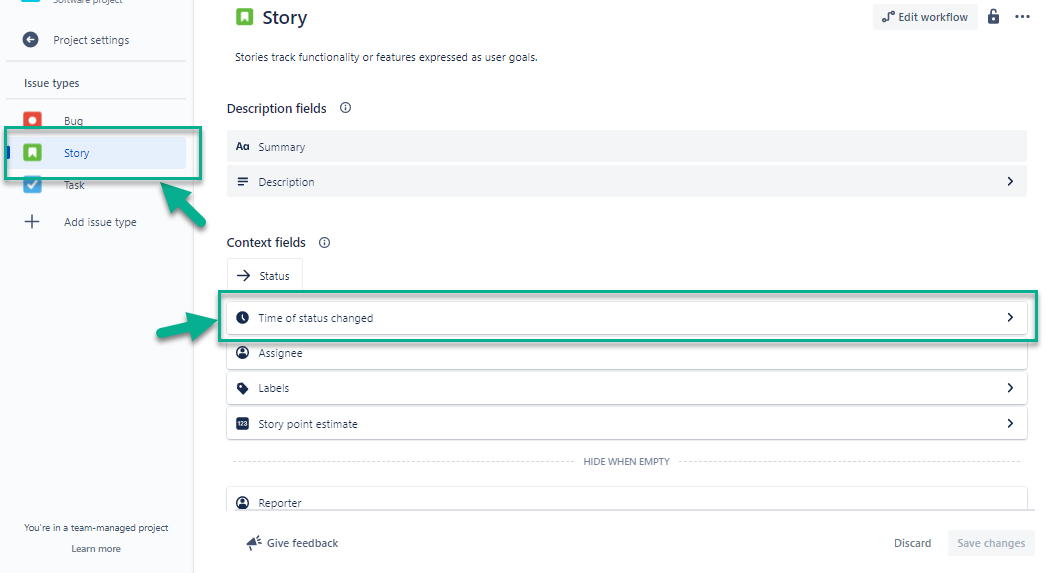Click the blue Task checkmark icon
Screen dimensions: 1060x573
coord(32,185)
